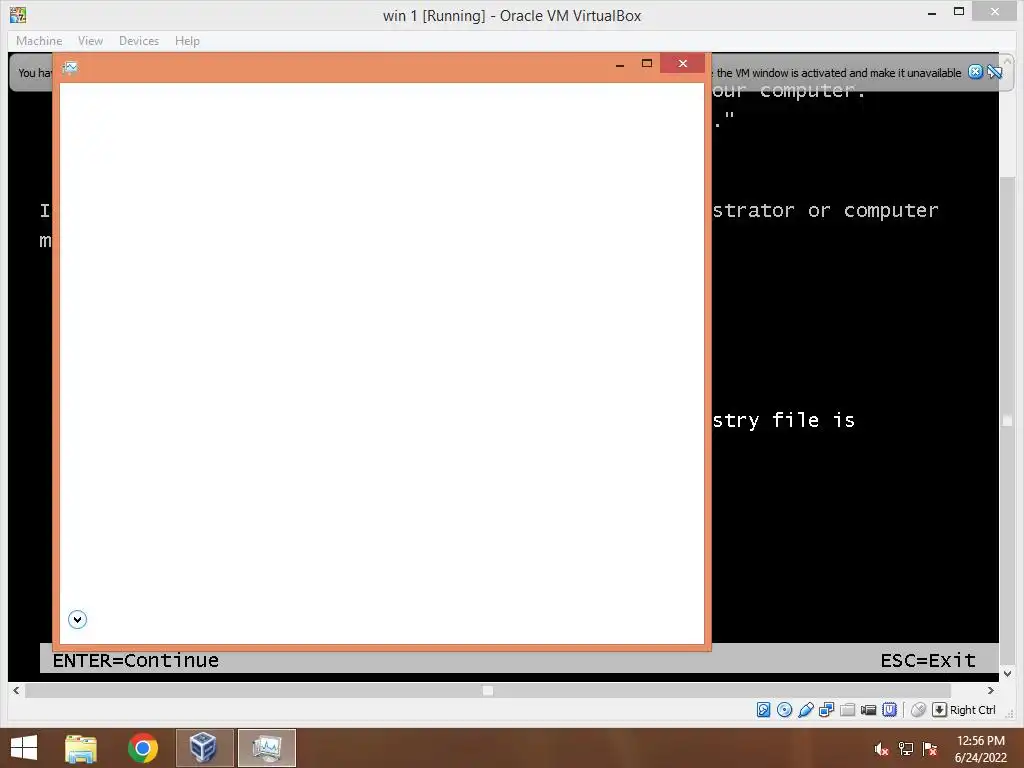Viewport: 1024px width, 768px height.
Task: Click the horizontal scrollbar thumb
Action: tap(488, 690)
